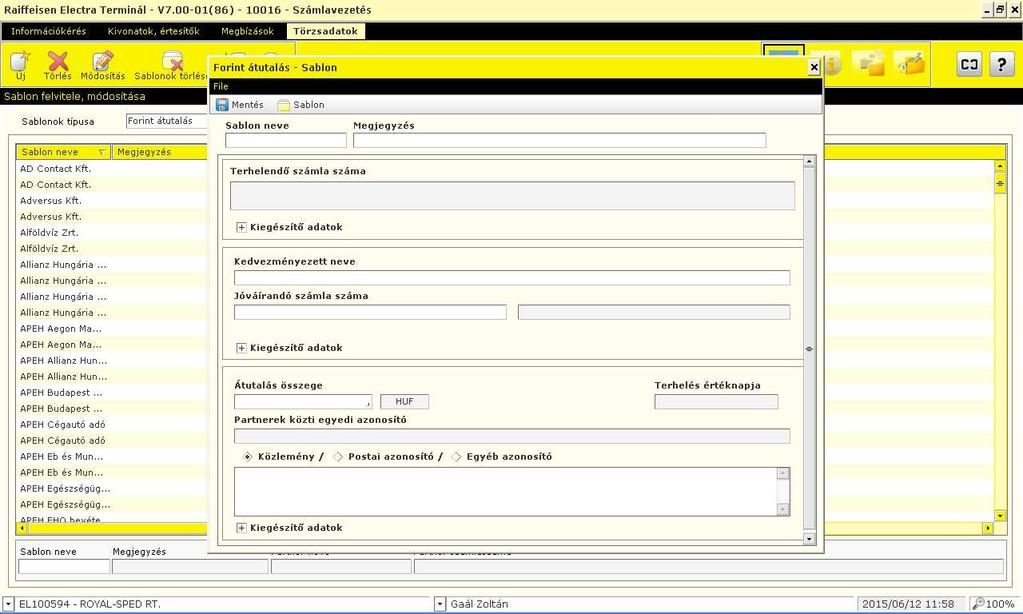Click the template list scroll-down arrow
The width and height of the screenshot is (1023, 614).
(x=1000, y=515)
